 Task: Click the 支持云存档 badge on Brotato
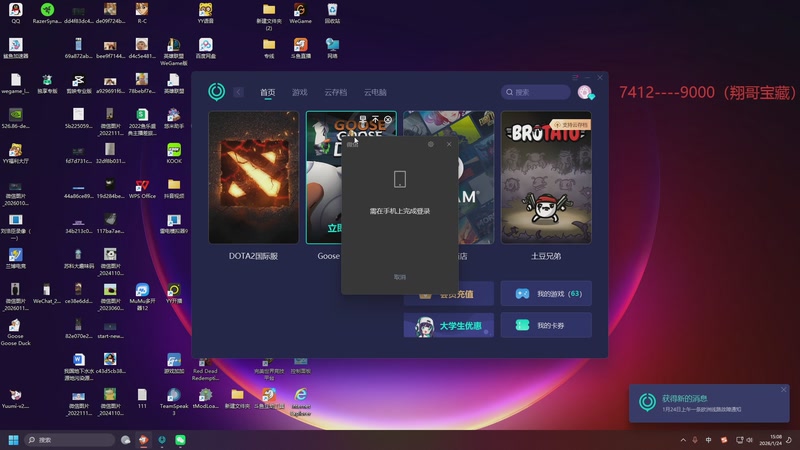coord(571,124)
